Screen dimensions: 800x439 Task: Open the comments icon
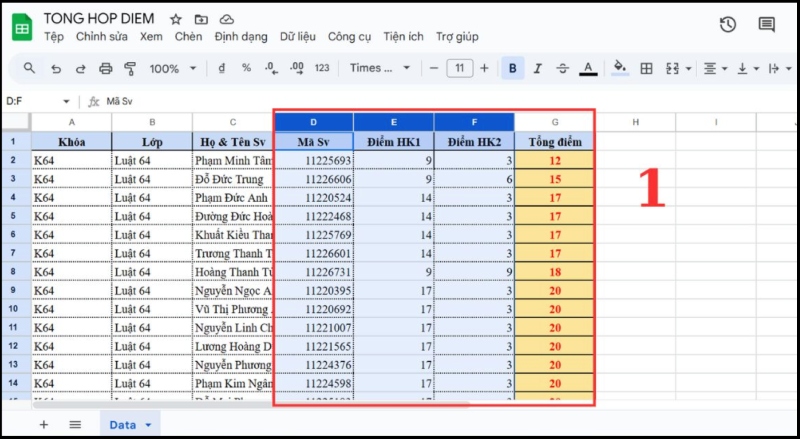point(766,25)
